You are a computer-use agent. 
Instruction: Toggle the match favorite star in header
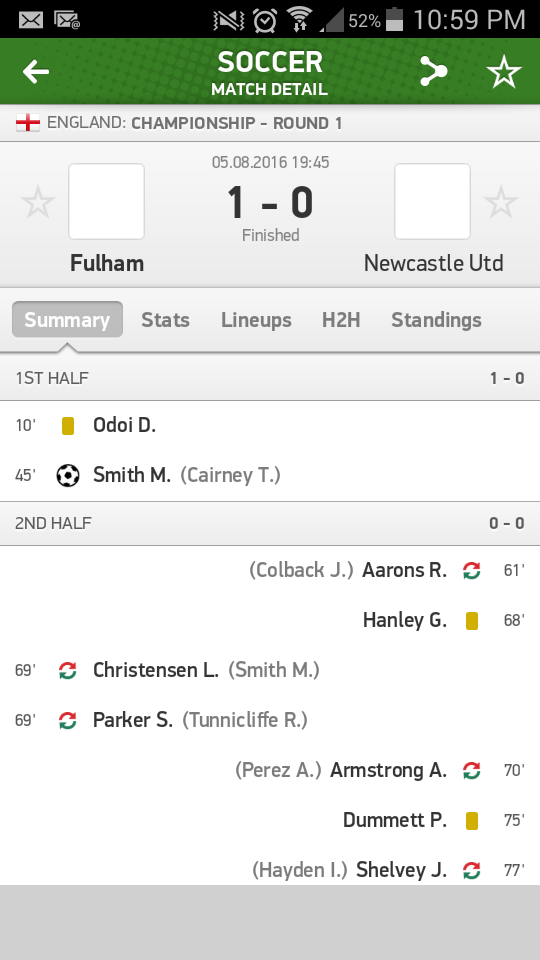pos(504,72)
